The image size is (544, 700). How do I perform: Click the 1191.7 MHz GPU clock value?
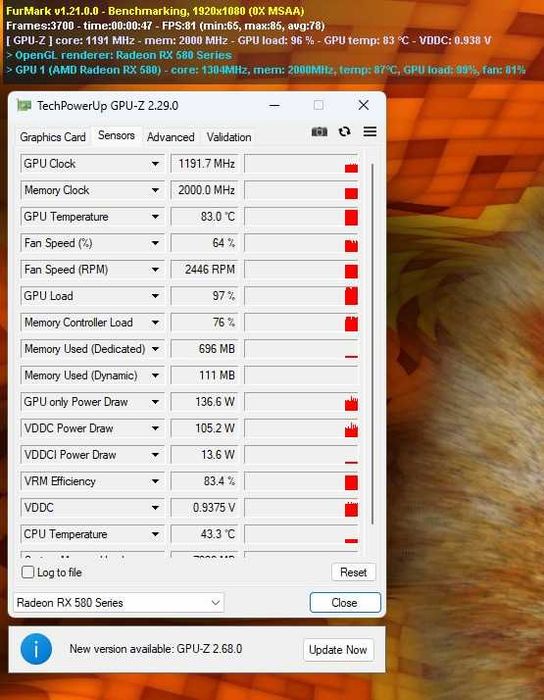(x=205, y=164)
